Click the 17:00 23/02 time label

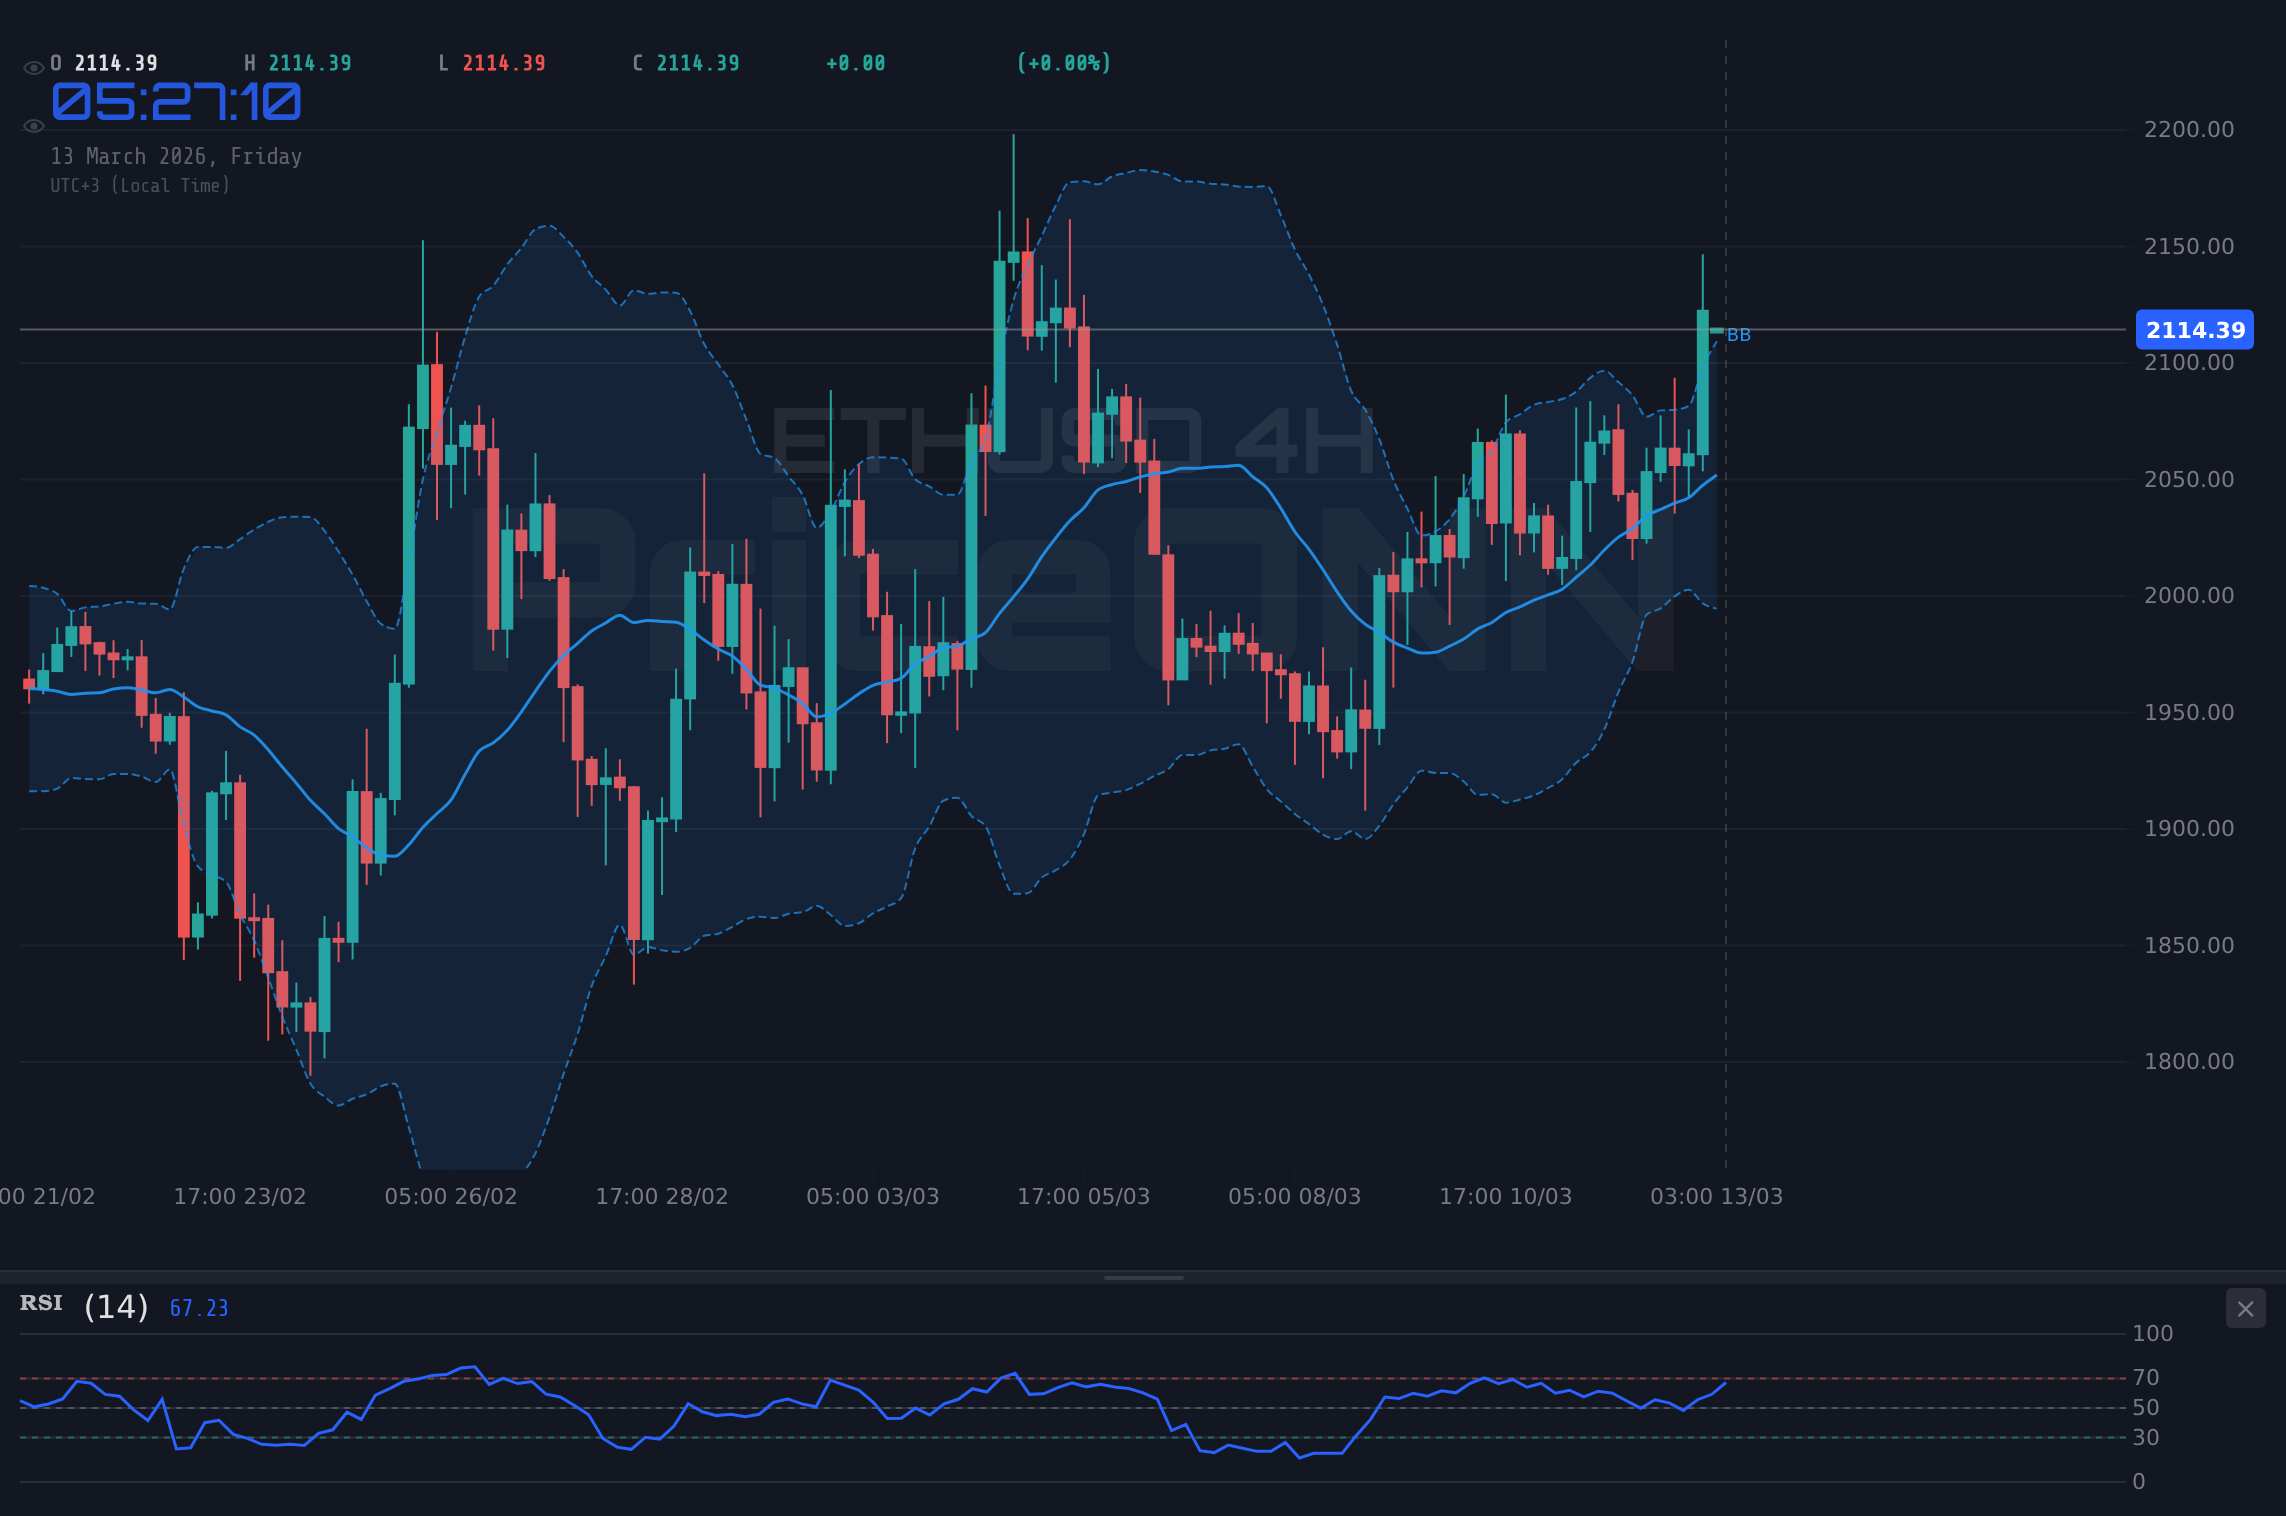point(240,1196)
